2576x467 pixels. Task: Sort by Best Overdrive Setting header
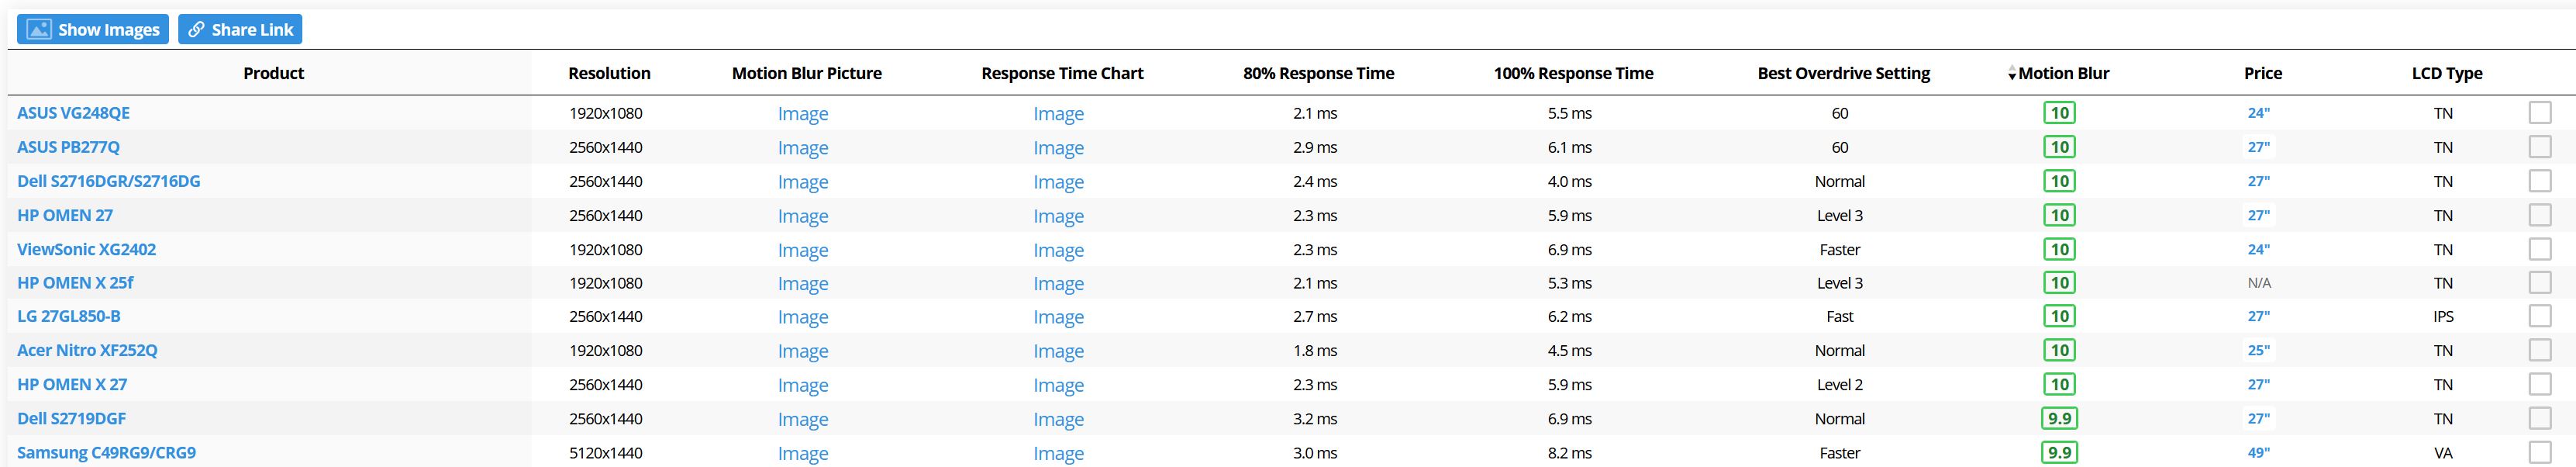click(1843, 73)
